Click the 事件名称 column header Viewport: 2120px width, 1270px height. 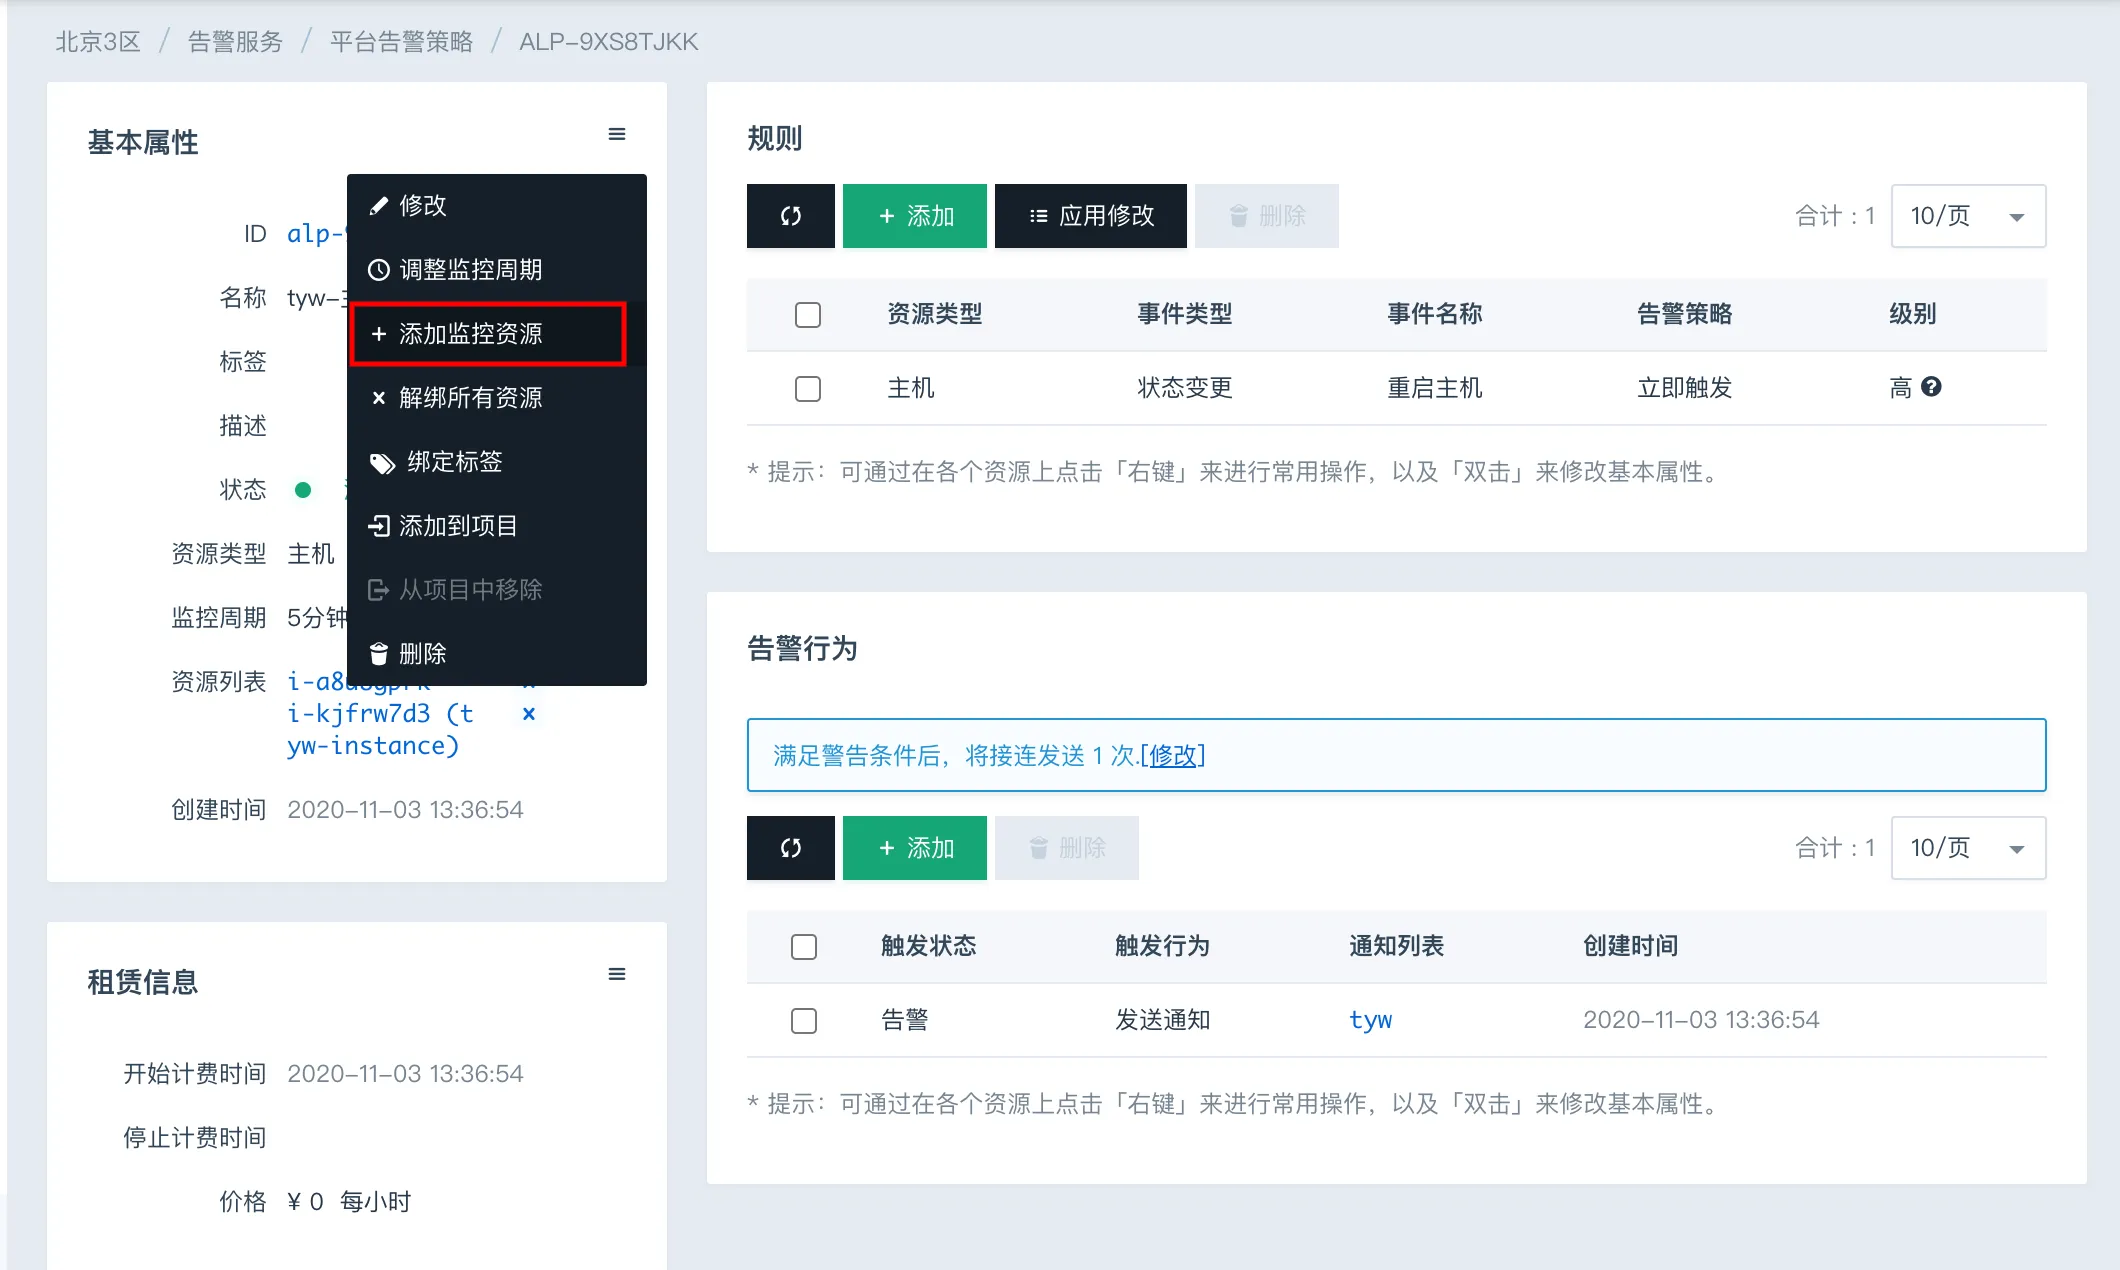click(x=1435, y=314)
